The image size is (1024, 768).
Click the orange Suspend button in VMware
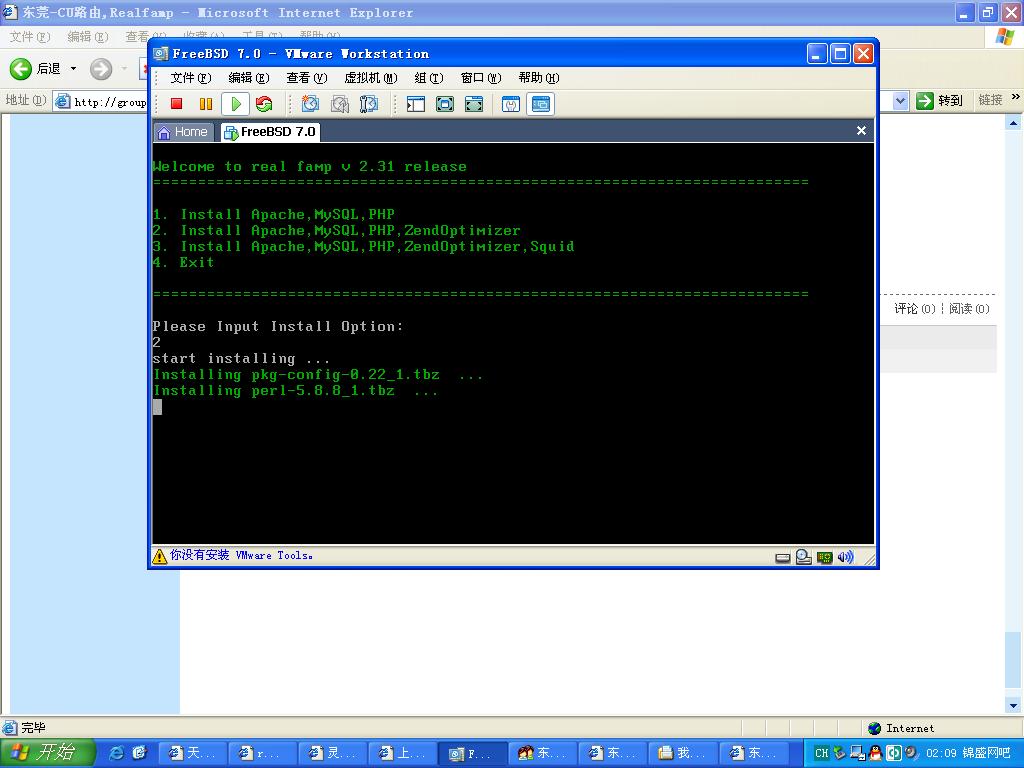206,104
